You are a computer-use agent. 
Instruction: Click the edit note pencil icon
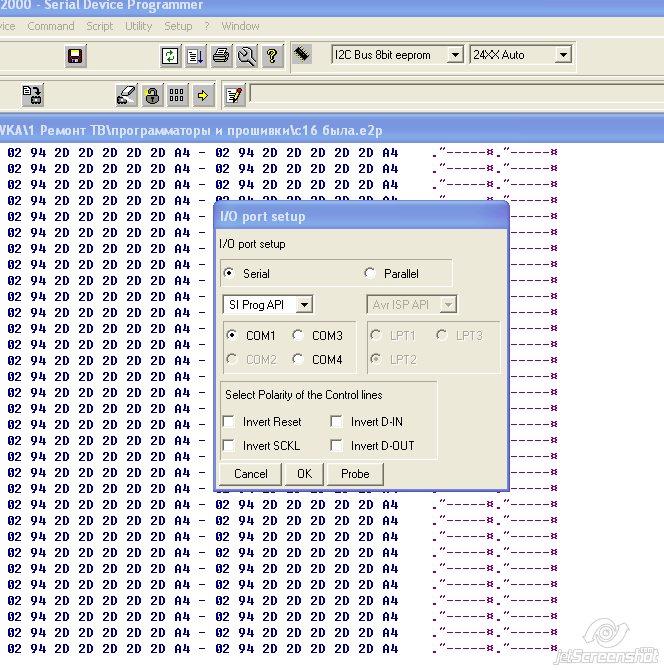[x=234, y=95]
